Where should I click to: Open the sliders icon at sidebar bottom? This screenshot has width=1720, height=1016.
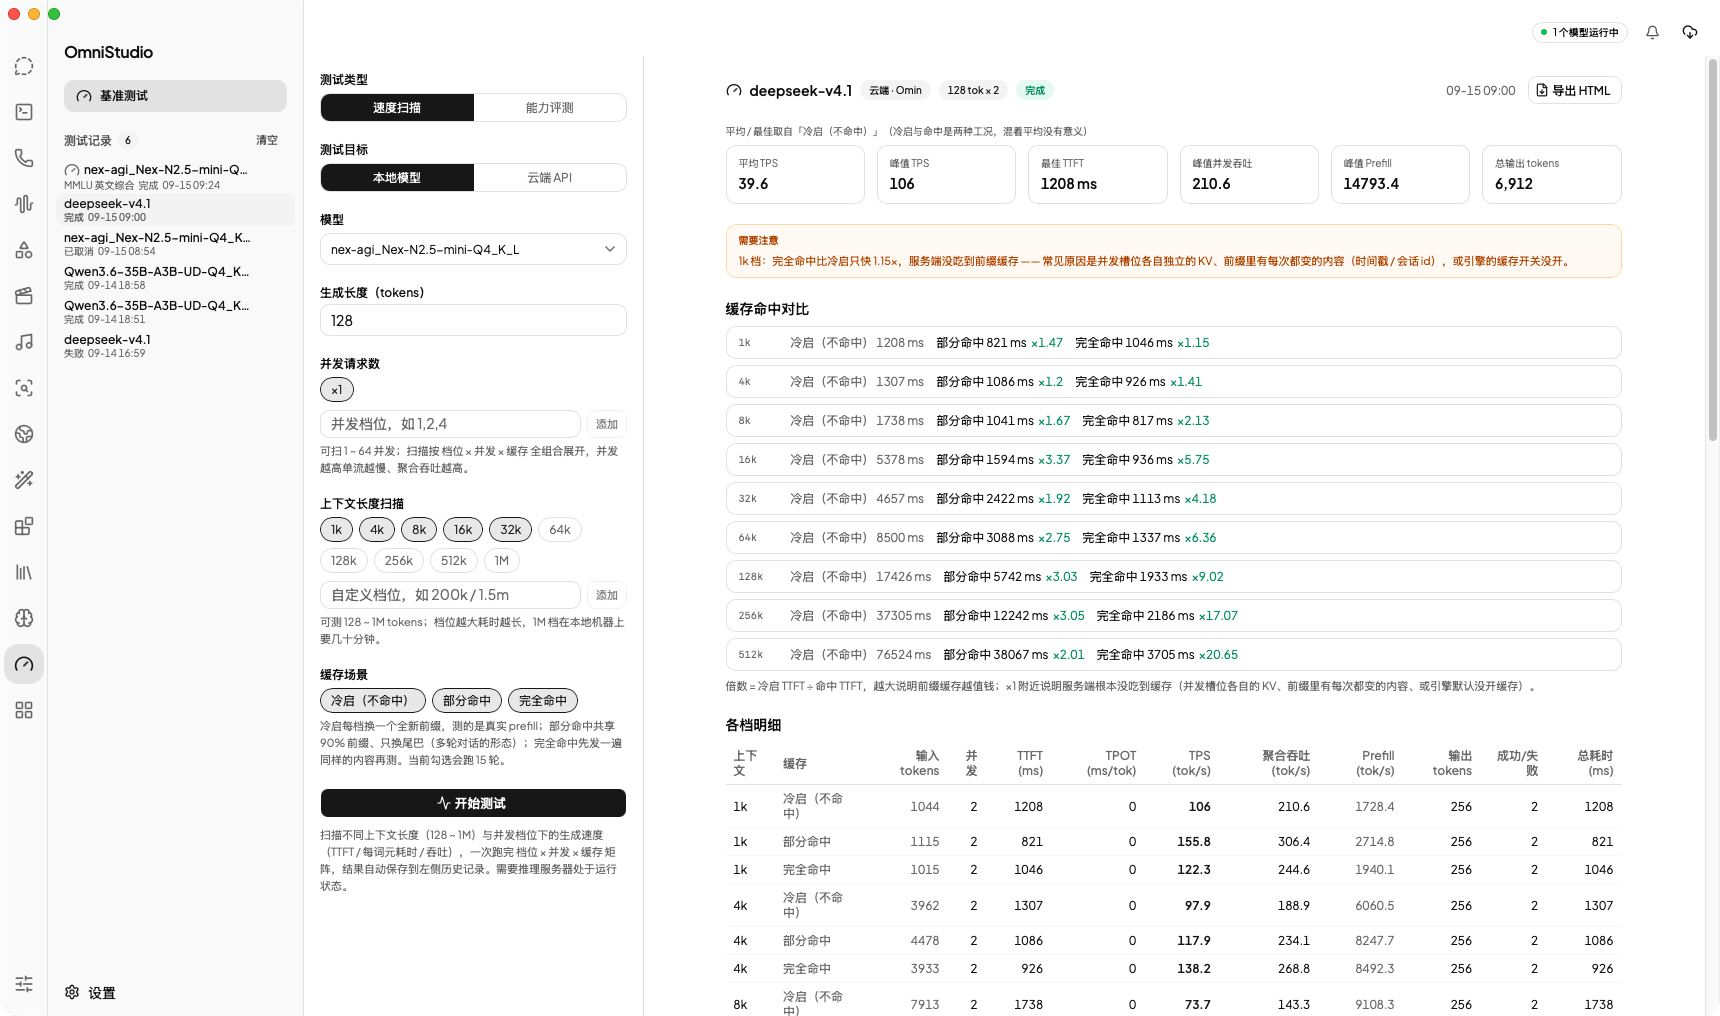(24, 984)
